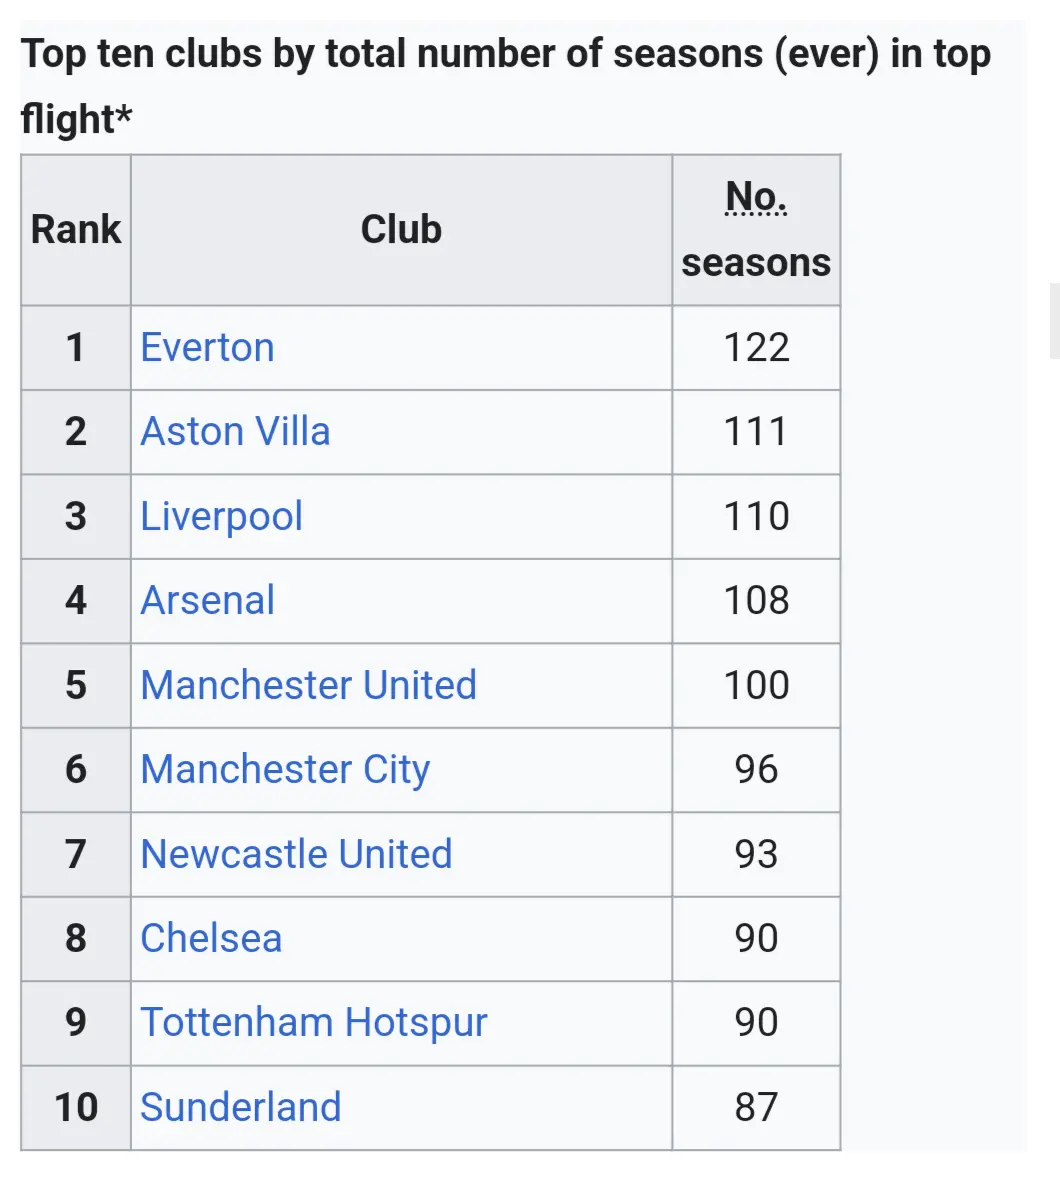The height and width of the screenshot is (1190, 1060).
Task: Open the Liverpool club page link
Action: pyautogui.click(x=221, y=517)
